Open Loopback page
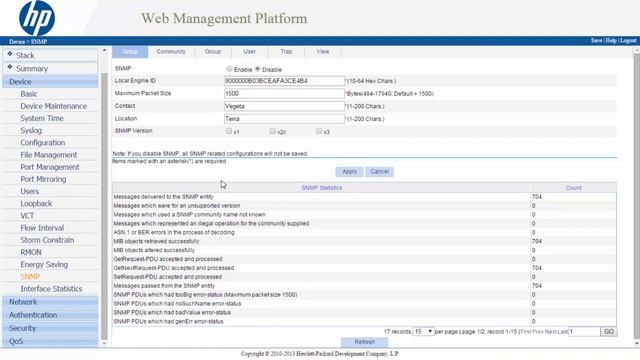640x360 pixels. 36,204
